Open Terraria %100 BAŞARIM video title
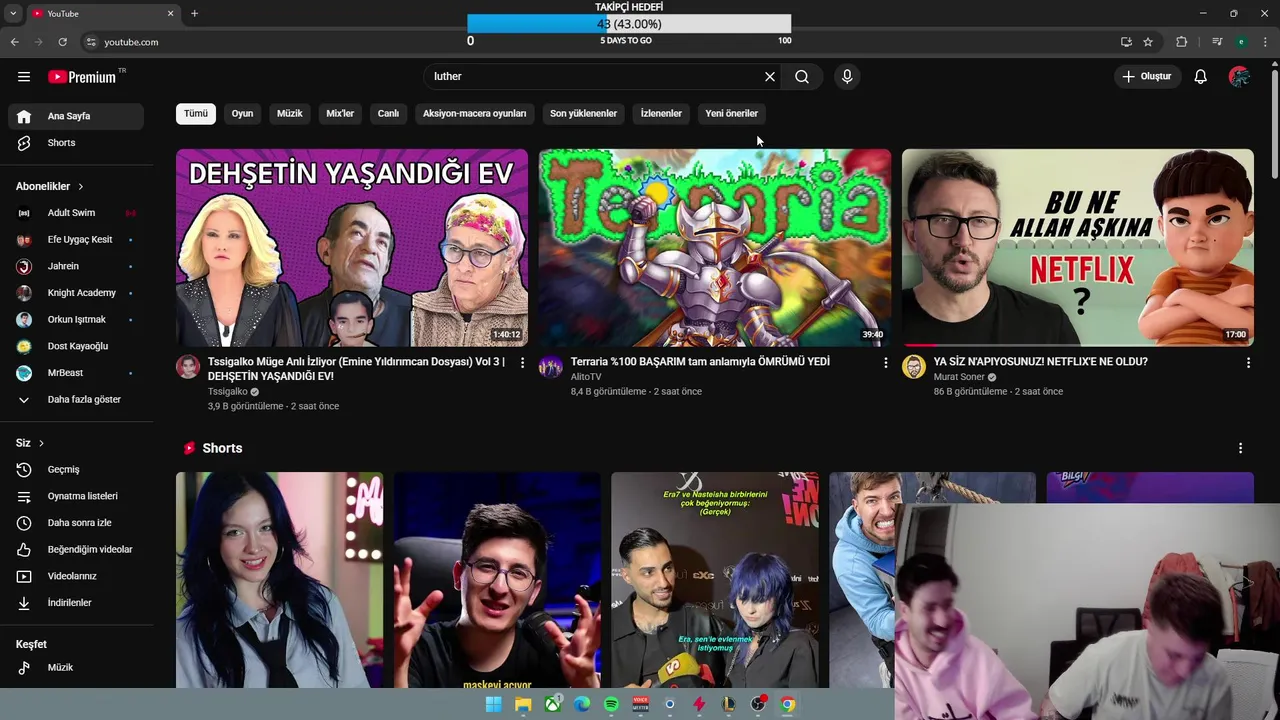 (700, 362)
